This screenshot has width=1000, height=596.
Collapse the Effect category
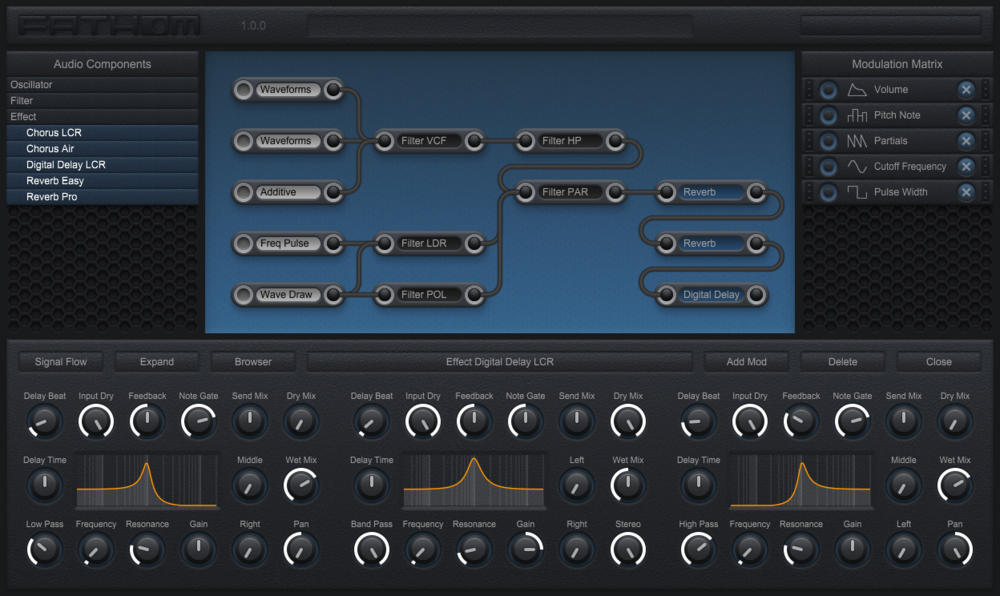pyautogui.click(x=102, y=117)
